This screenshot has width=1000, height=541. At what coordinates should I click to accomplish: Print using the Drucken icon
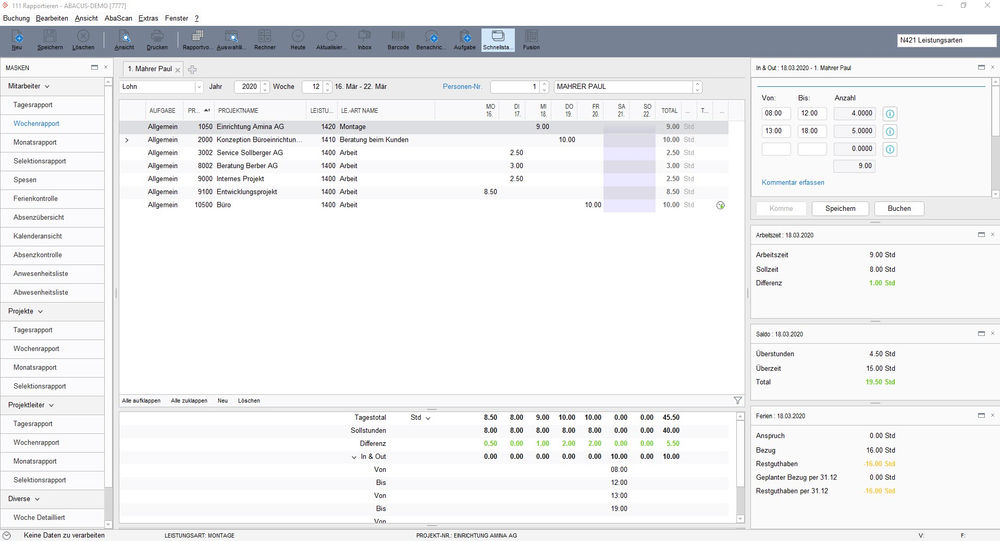click(157, 40)
